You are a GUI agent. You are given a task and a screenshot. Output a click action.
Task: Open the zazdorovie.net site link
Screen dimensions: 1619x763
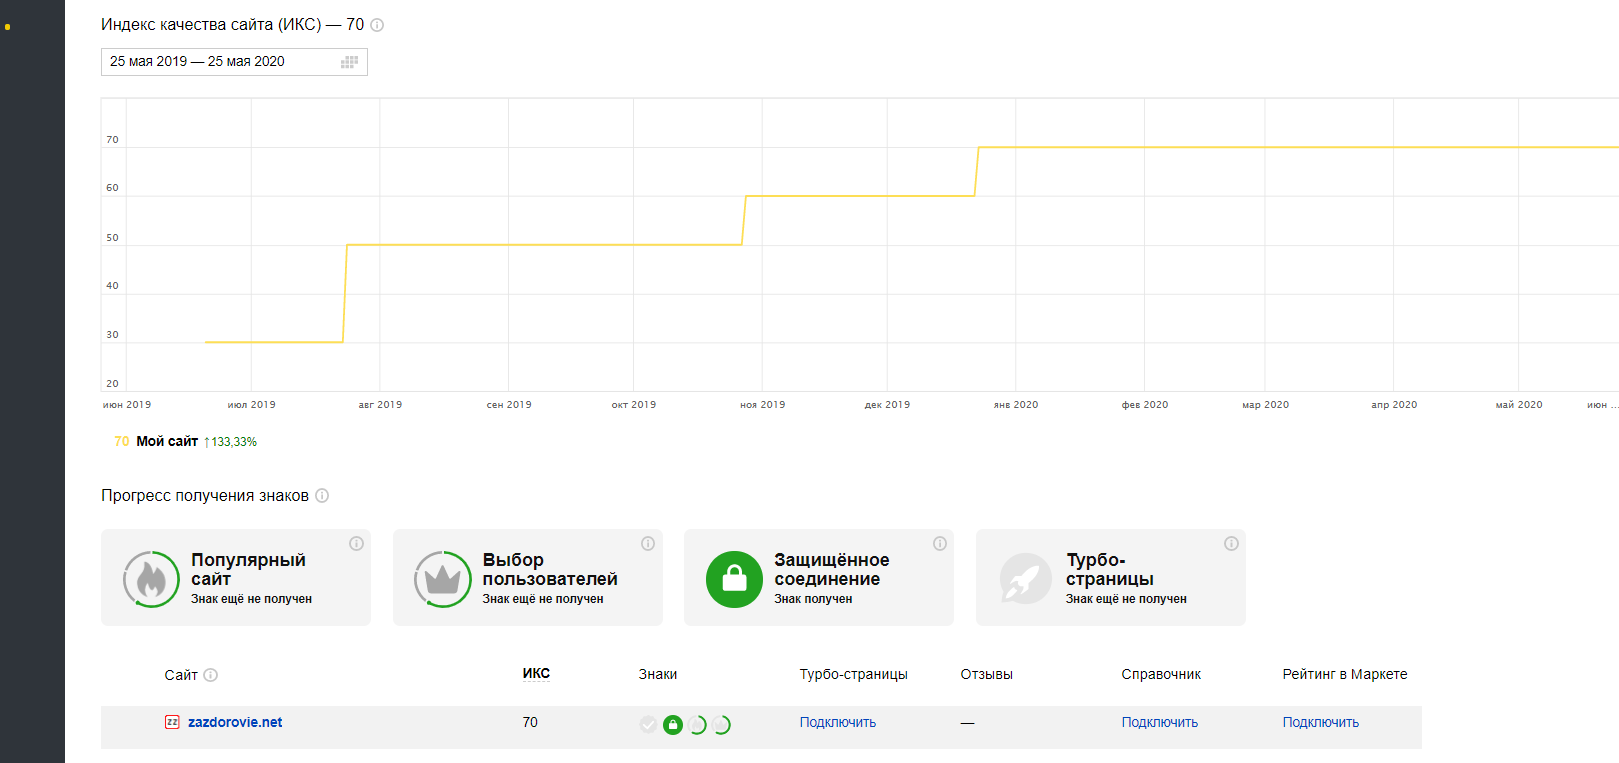[235, 722]
